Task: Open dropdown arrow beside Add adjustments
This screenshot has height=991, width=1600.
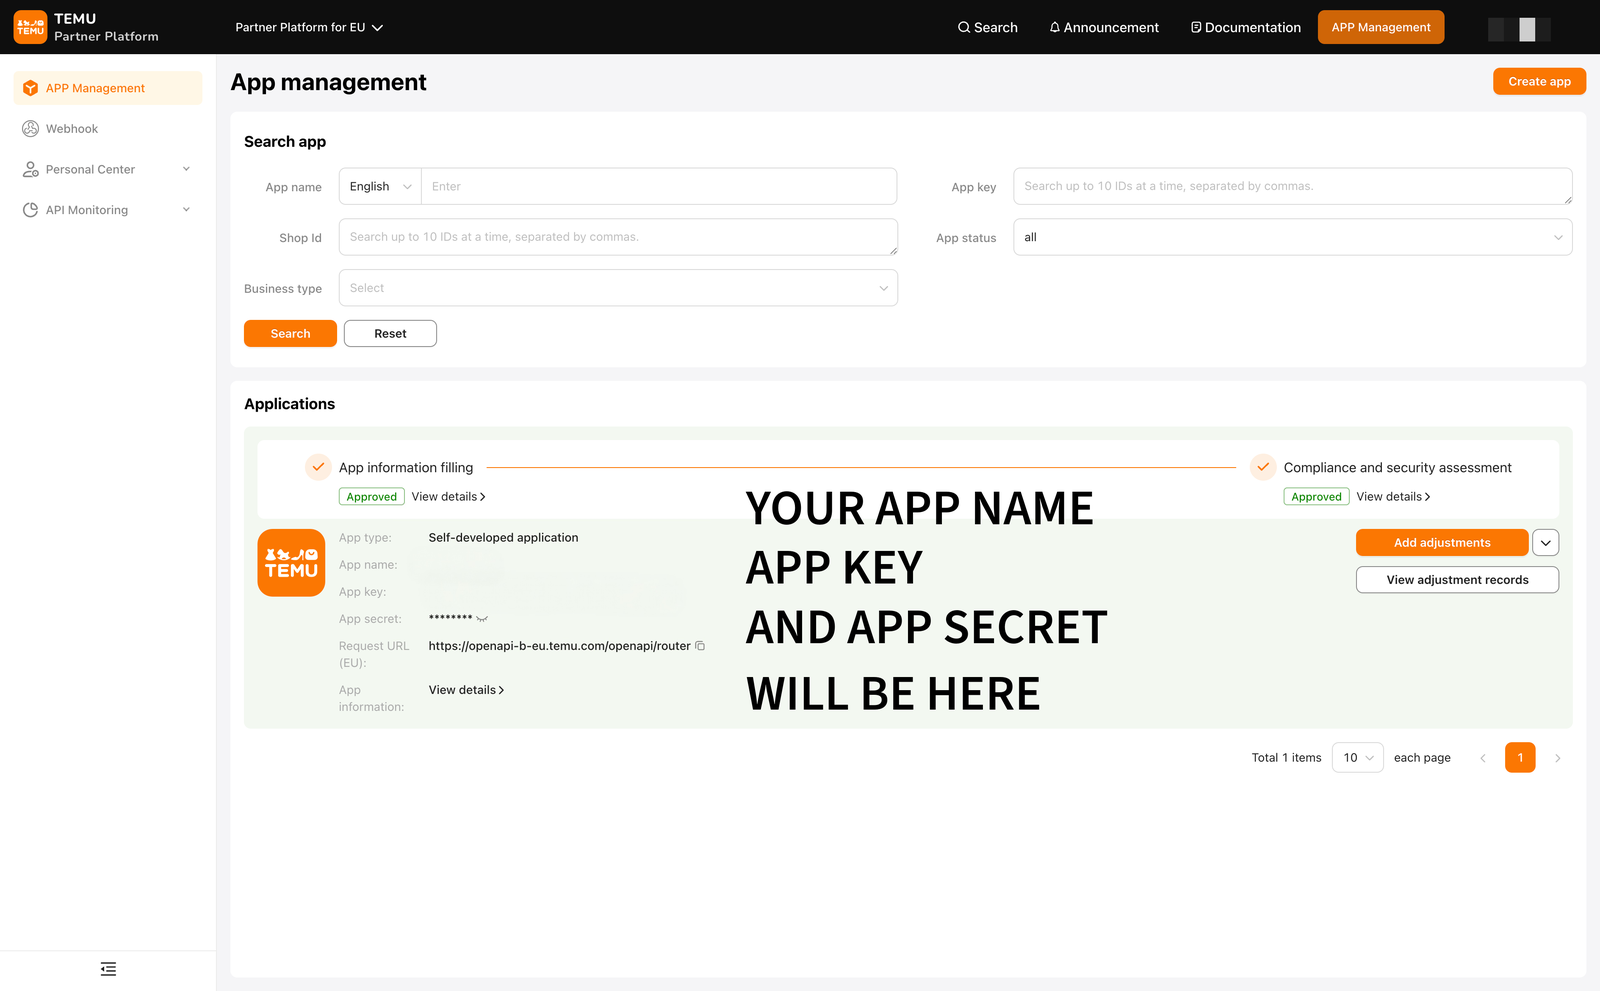Action: point(1546,543)
